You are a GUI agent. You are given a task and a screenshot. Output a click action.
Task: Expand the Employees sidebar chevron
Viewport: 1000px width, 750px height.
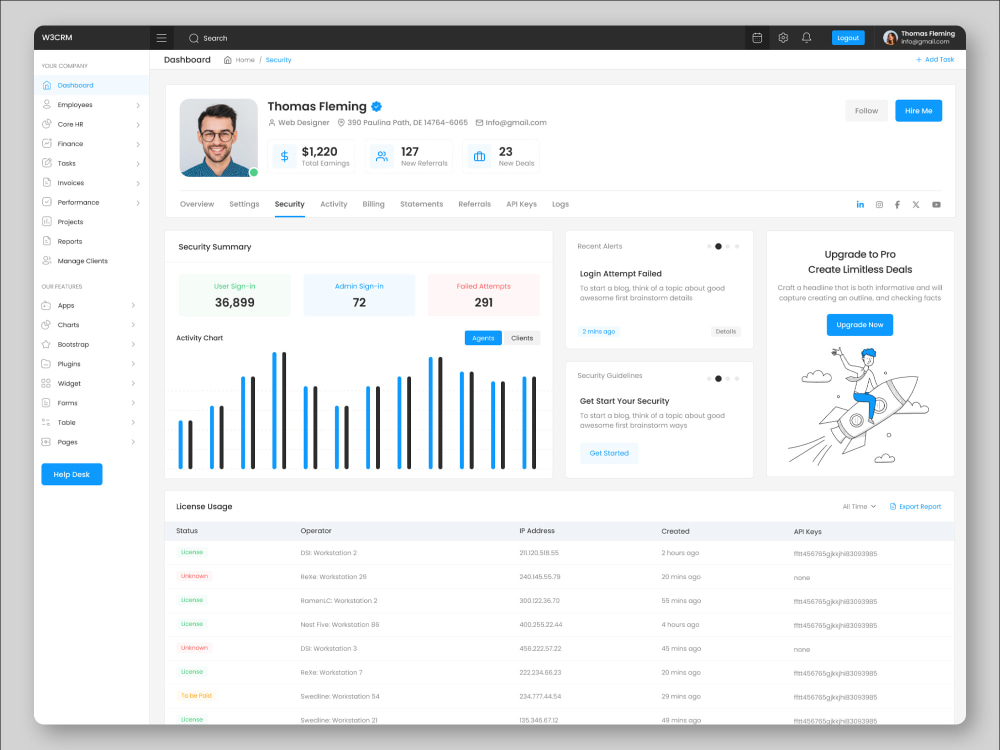[138, 105]
